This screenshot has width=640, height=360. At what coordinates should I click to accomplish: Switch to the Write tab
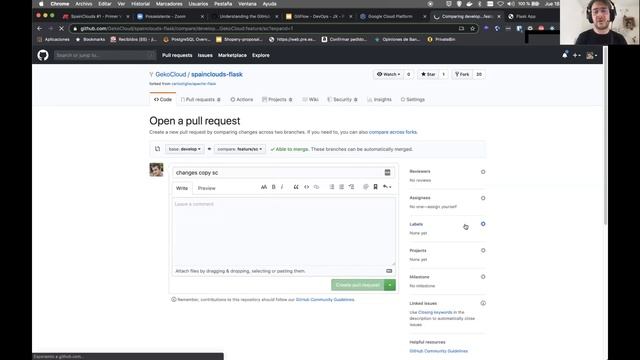click(182, 188)
